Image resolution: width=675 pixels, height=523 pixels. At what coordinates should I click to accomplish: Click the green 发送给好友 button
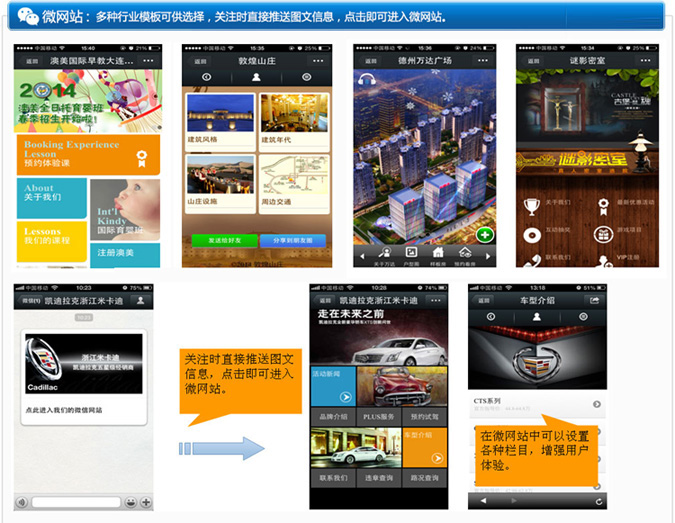(224, 240)
